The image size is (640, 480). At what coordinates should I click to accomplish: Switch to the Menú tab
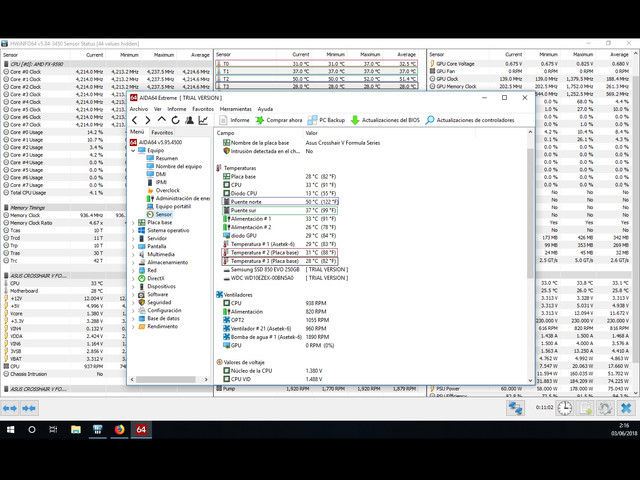pos(137,132)
